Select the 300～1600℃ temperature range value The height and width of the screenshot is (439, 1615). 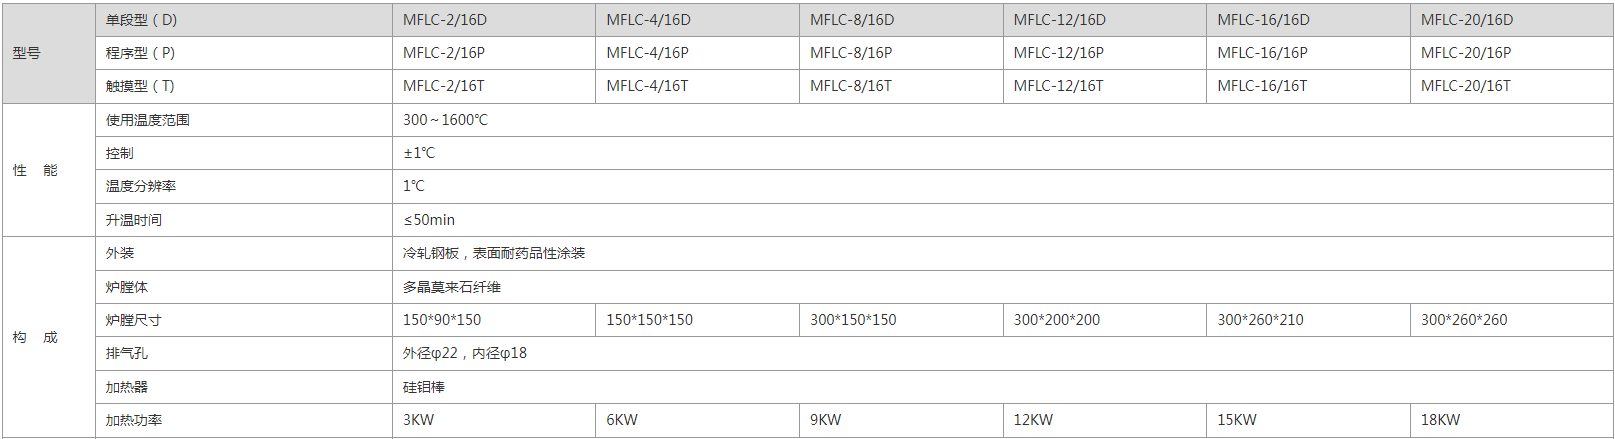(445, 120)
